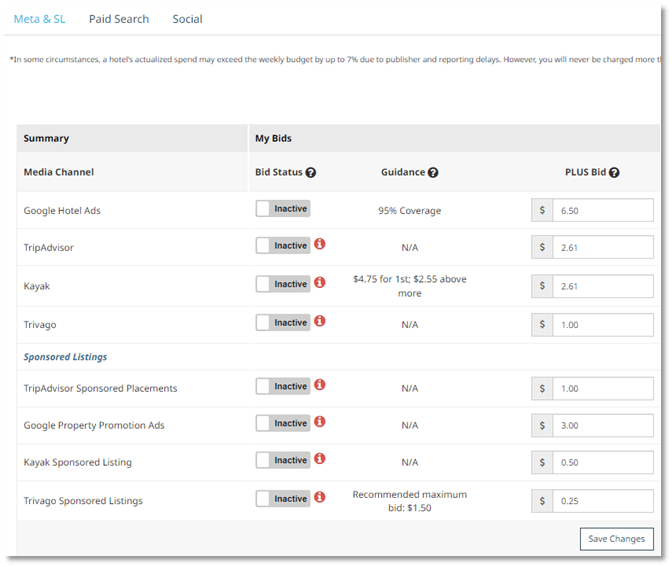Click Kayak Sponsored Listing red info icon
672x567 pixels.
[320, 459]
